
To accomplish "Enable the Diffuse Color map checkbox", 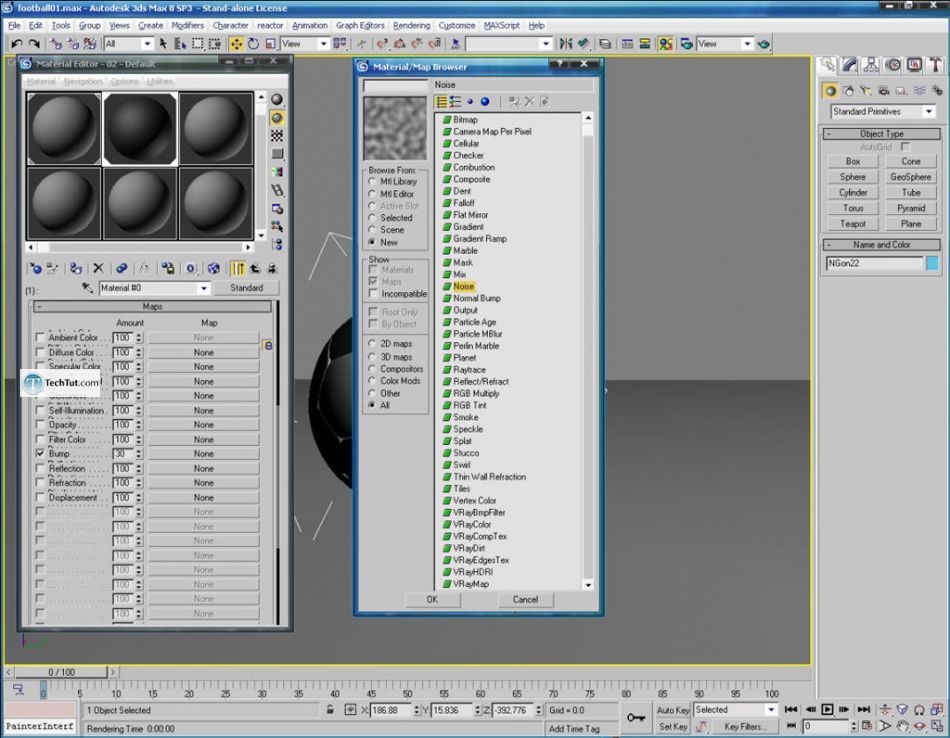I will 41,352.
